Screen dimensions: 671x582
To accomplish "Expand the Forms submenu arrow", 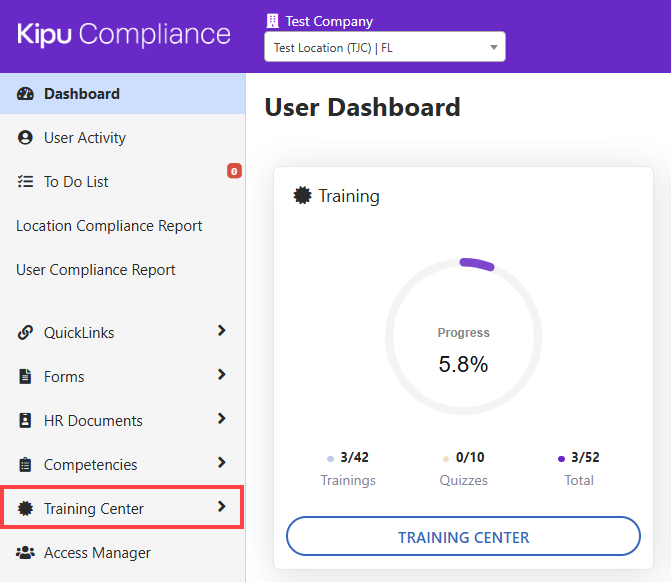I will [222, 375].
